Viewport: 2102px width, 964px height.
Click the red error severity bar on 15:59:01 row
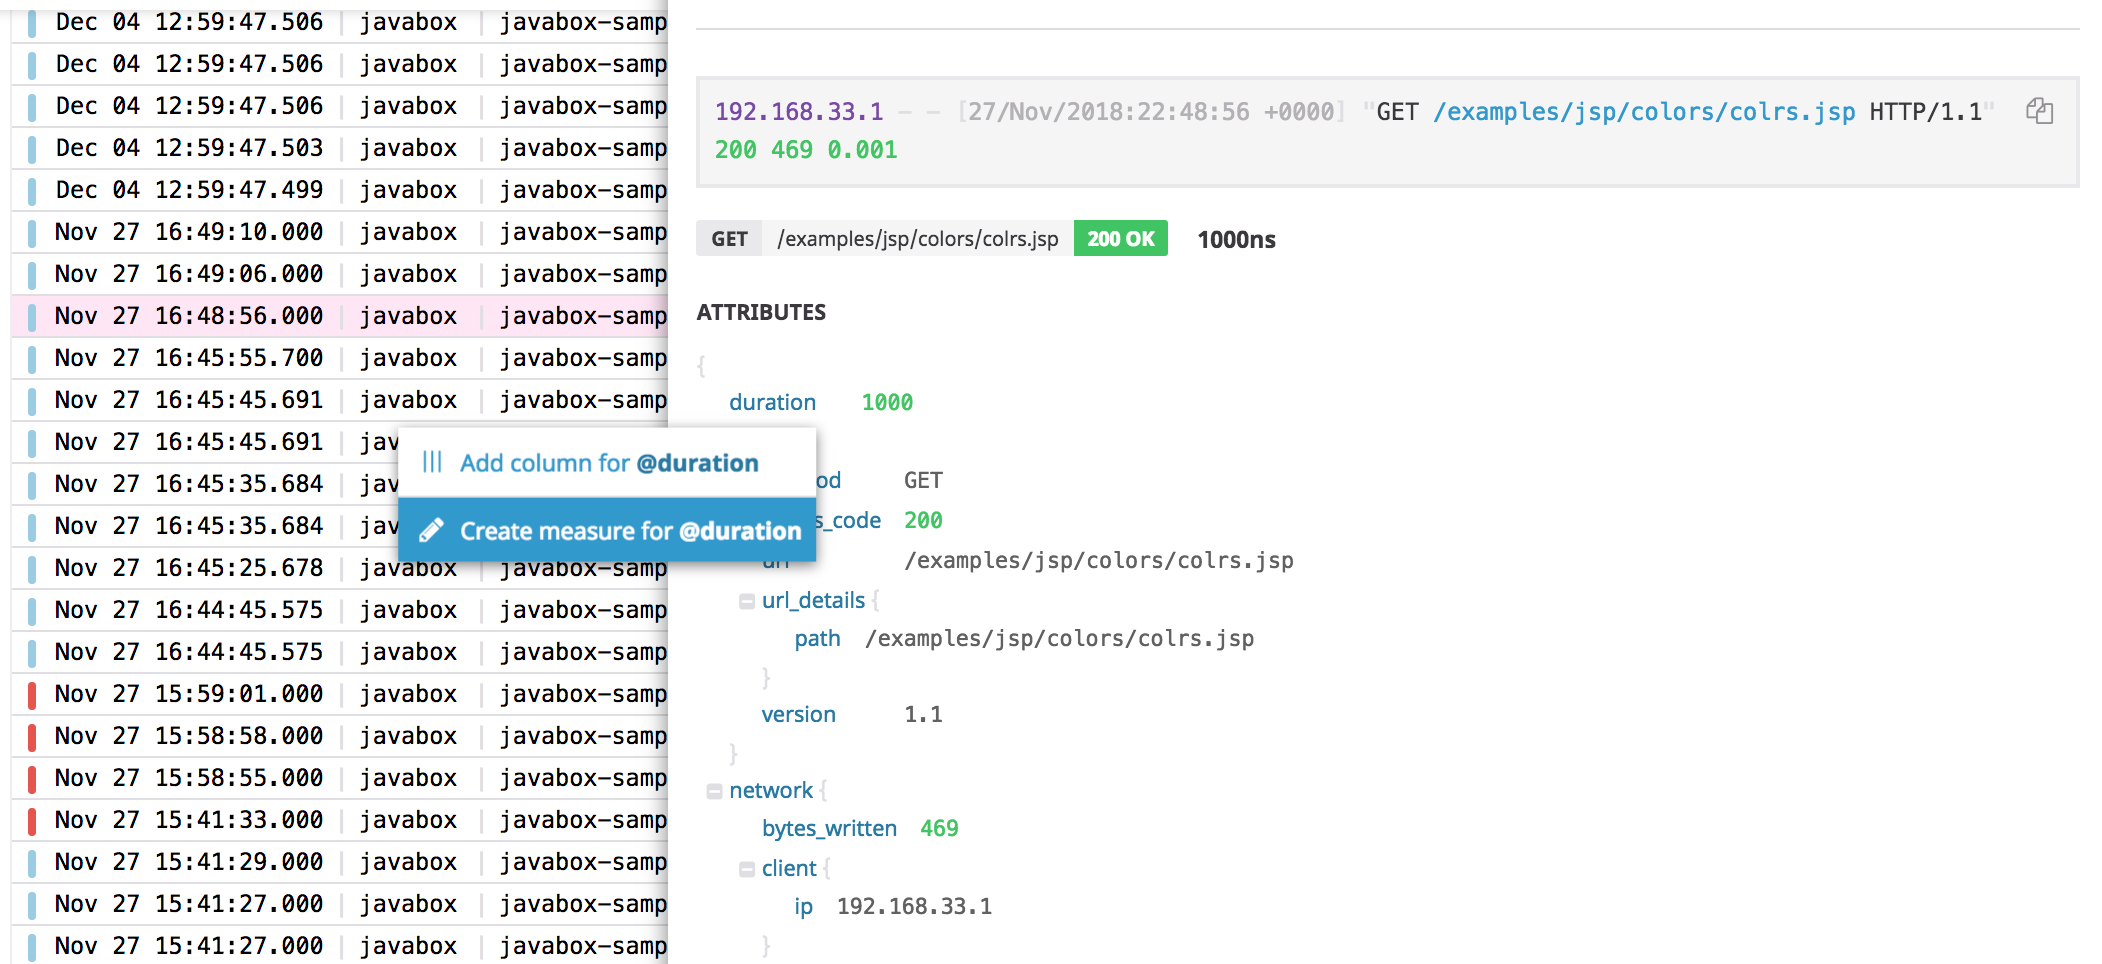(30, 693)
